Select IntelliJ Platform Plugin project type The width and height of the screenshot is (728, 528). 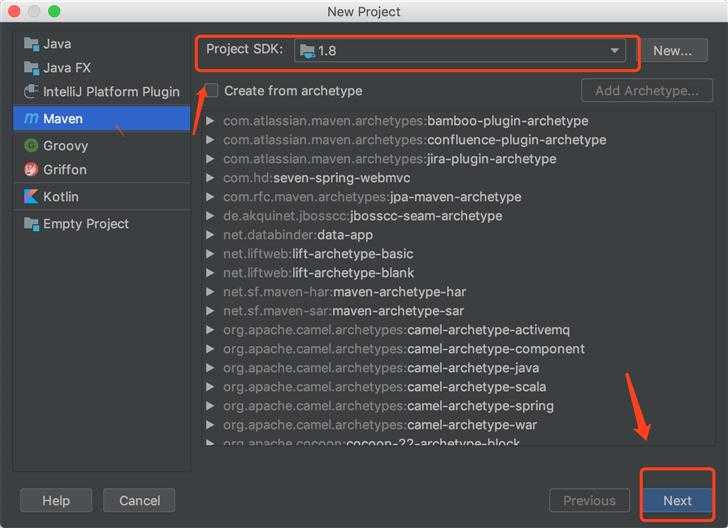click(102, 91)
